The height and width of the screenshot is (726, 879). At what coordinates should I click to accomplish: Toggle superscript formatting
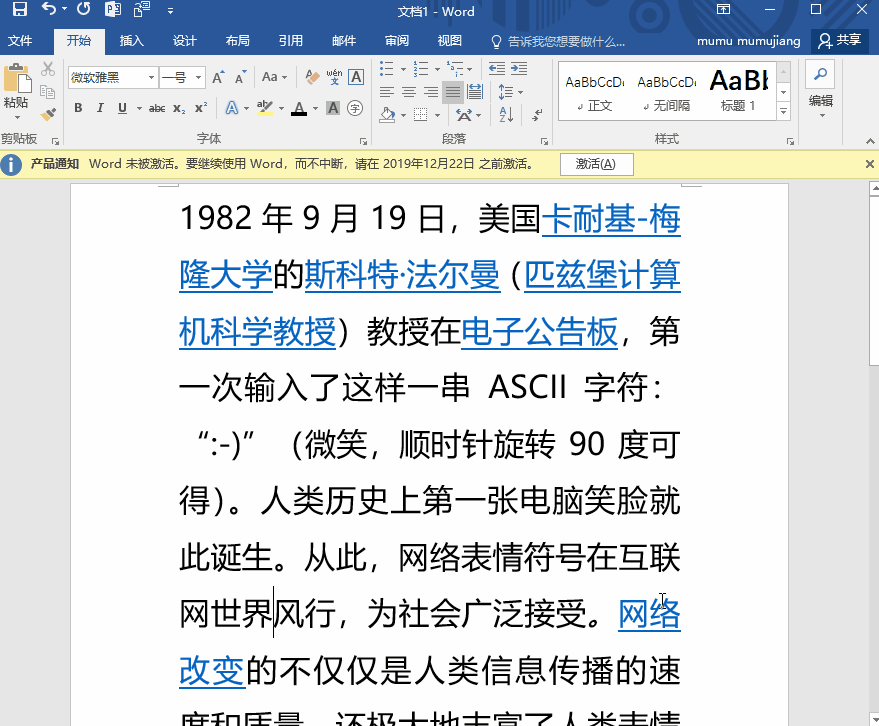(x=201, y=108)
